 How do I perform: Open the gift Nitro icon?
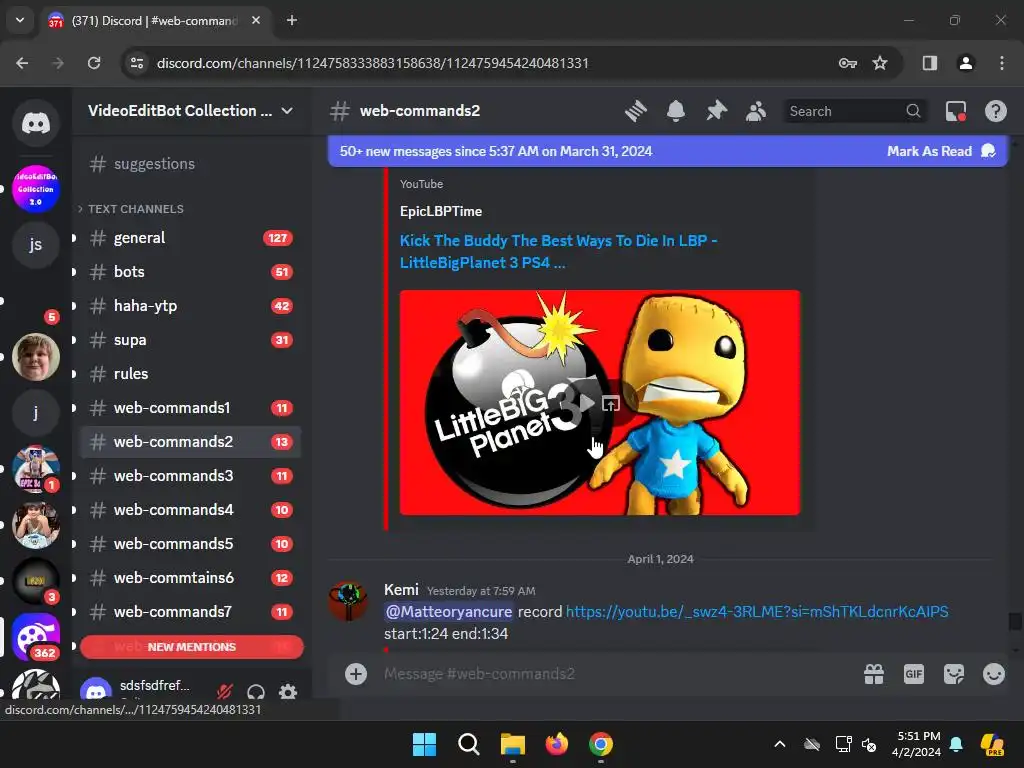874,673
